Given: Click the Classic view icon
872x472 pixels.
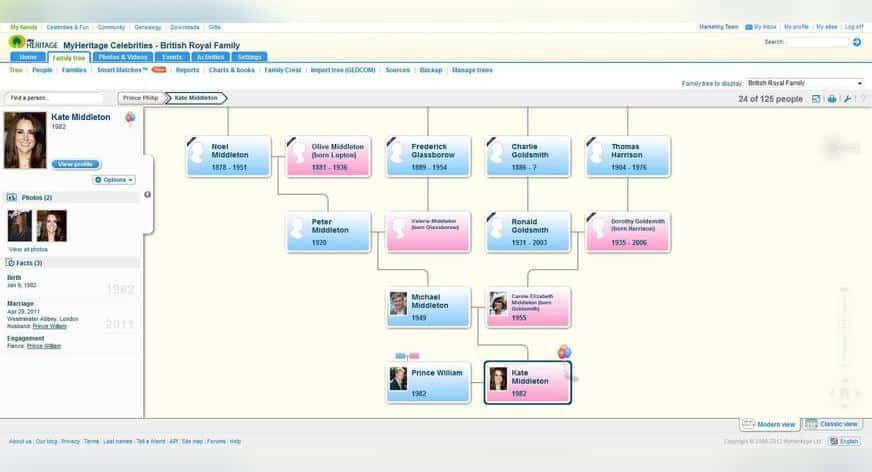Looking at the screenshot, I should (811, 424).
